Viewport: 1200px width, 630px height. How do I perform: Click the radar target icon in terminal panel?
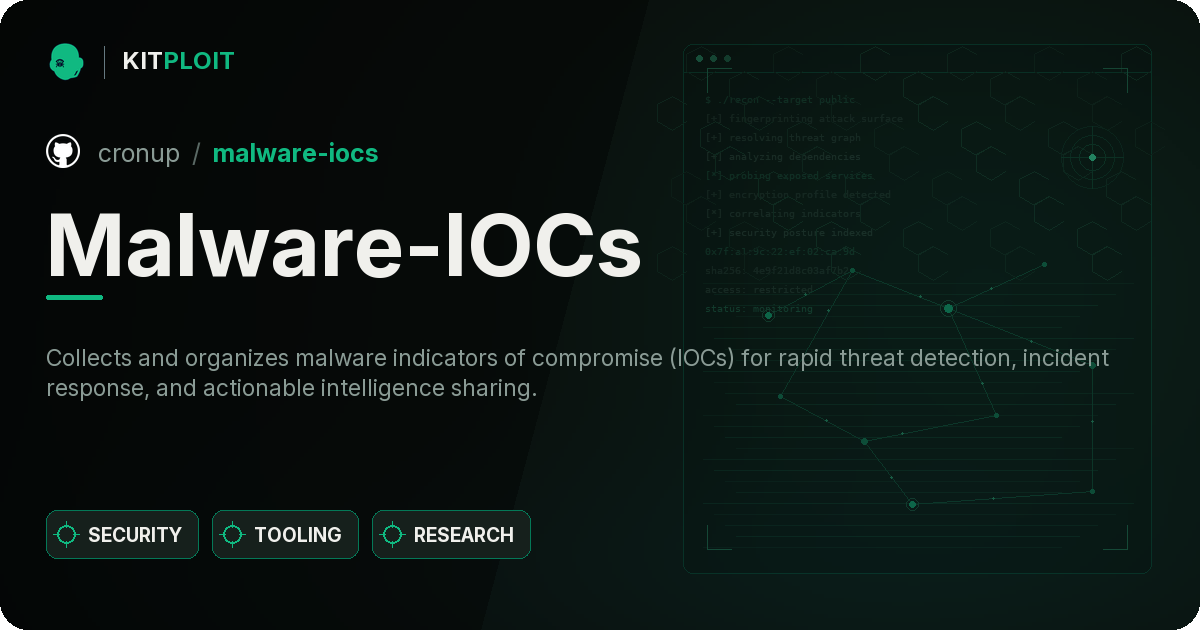1092,157
